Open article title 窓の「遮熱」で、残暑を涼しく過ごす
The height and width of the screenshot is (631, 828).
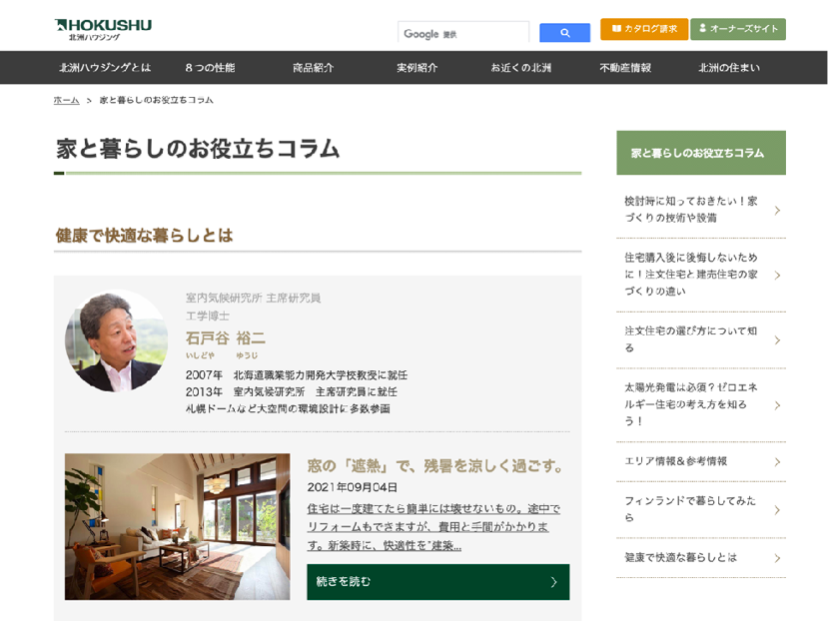point(437,466)
